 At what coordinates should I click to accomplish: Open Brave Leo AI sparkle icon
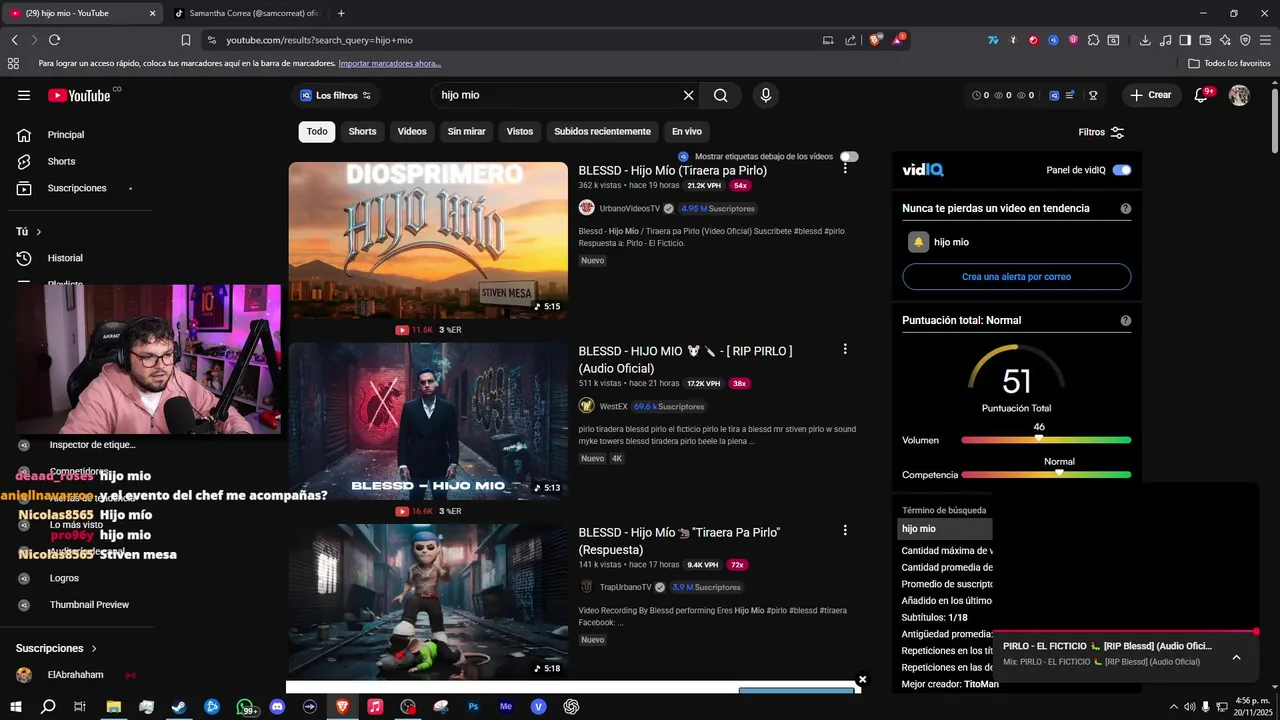click(x=1225, y=40)
